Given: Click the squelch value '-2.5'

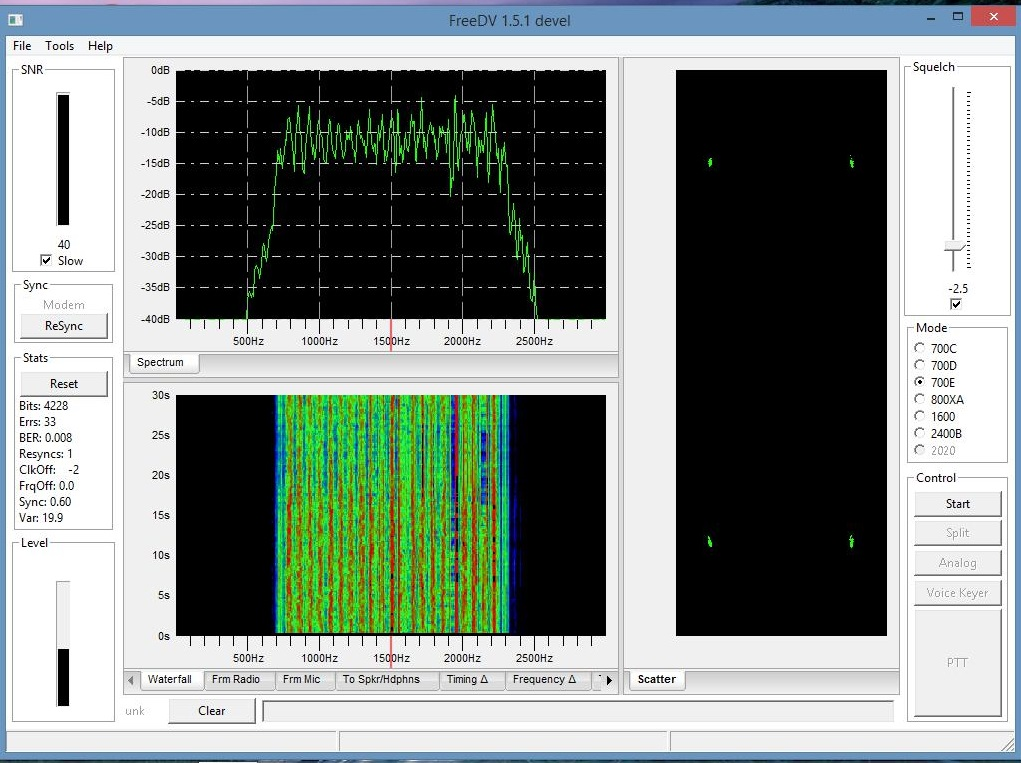Looking at the screenshot, I should [x=958, y=289].
